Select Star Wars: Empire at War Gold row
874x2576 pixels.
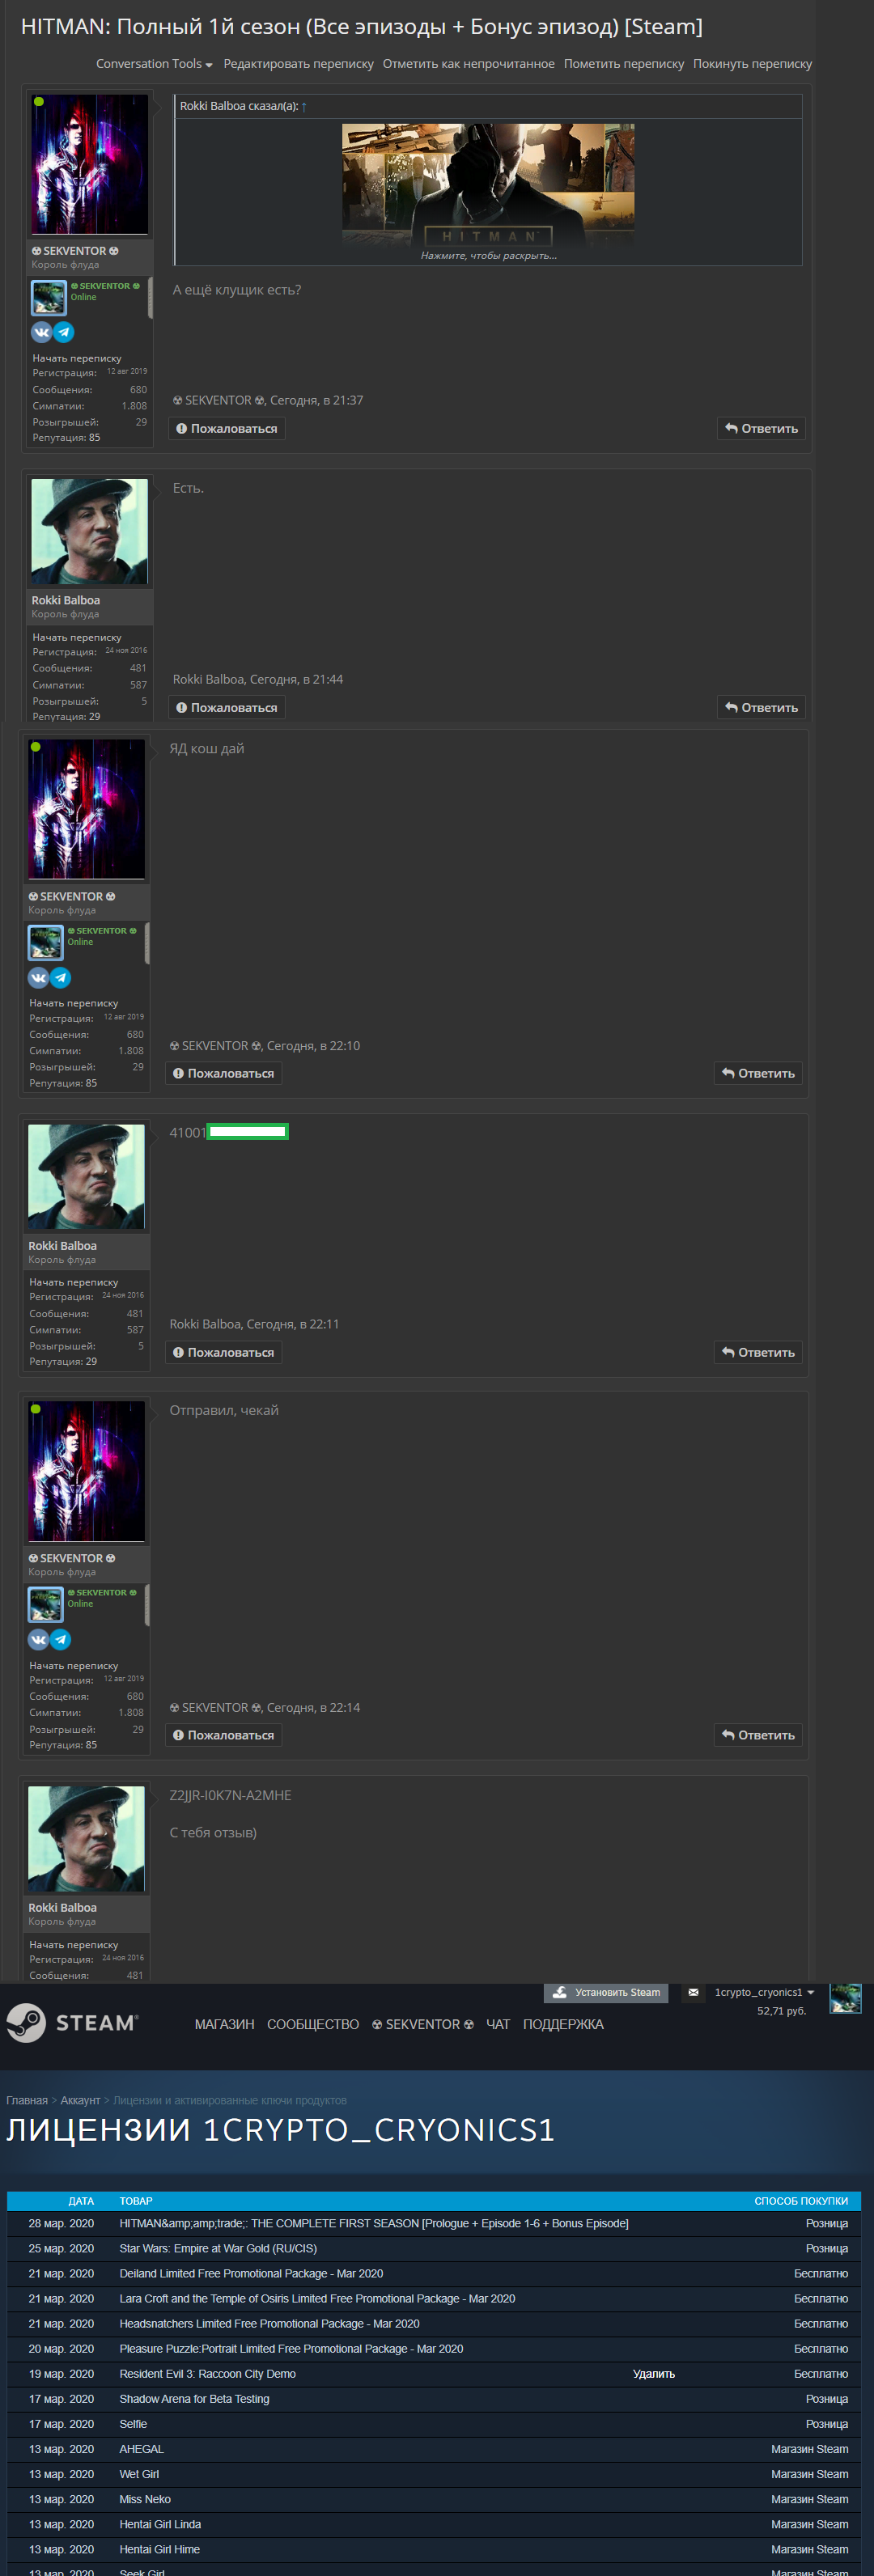pyautogui.click(x=434, y=2248)
